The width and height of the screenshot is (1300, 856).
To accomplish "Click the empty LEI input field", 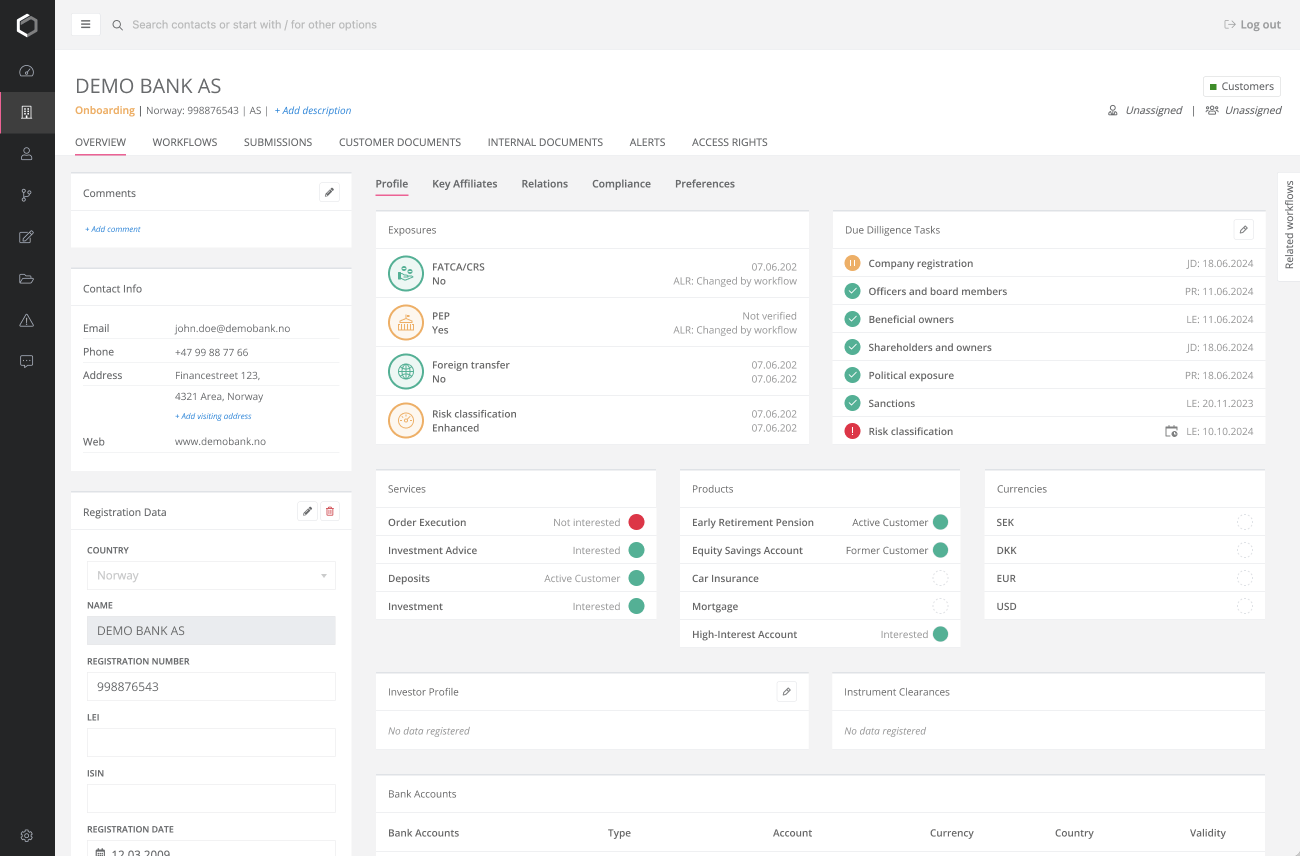I will point(211,742).
